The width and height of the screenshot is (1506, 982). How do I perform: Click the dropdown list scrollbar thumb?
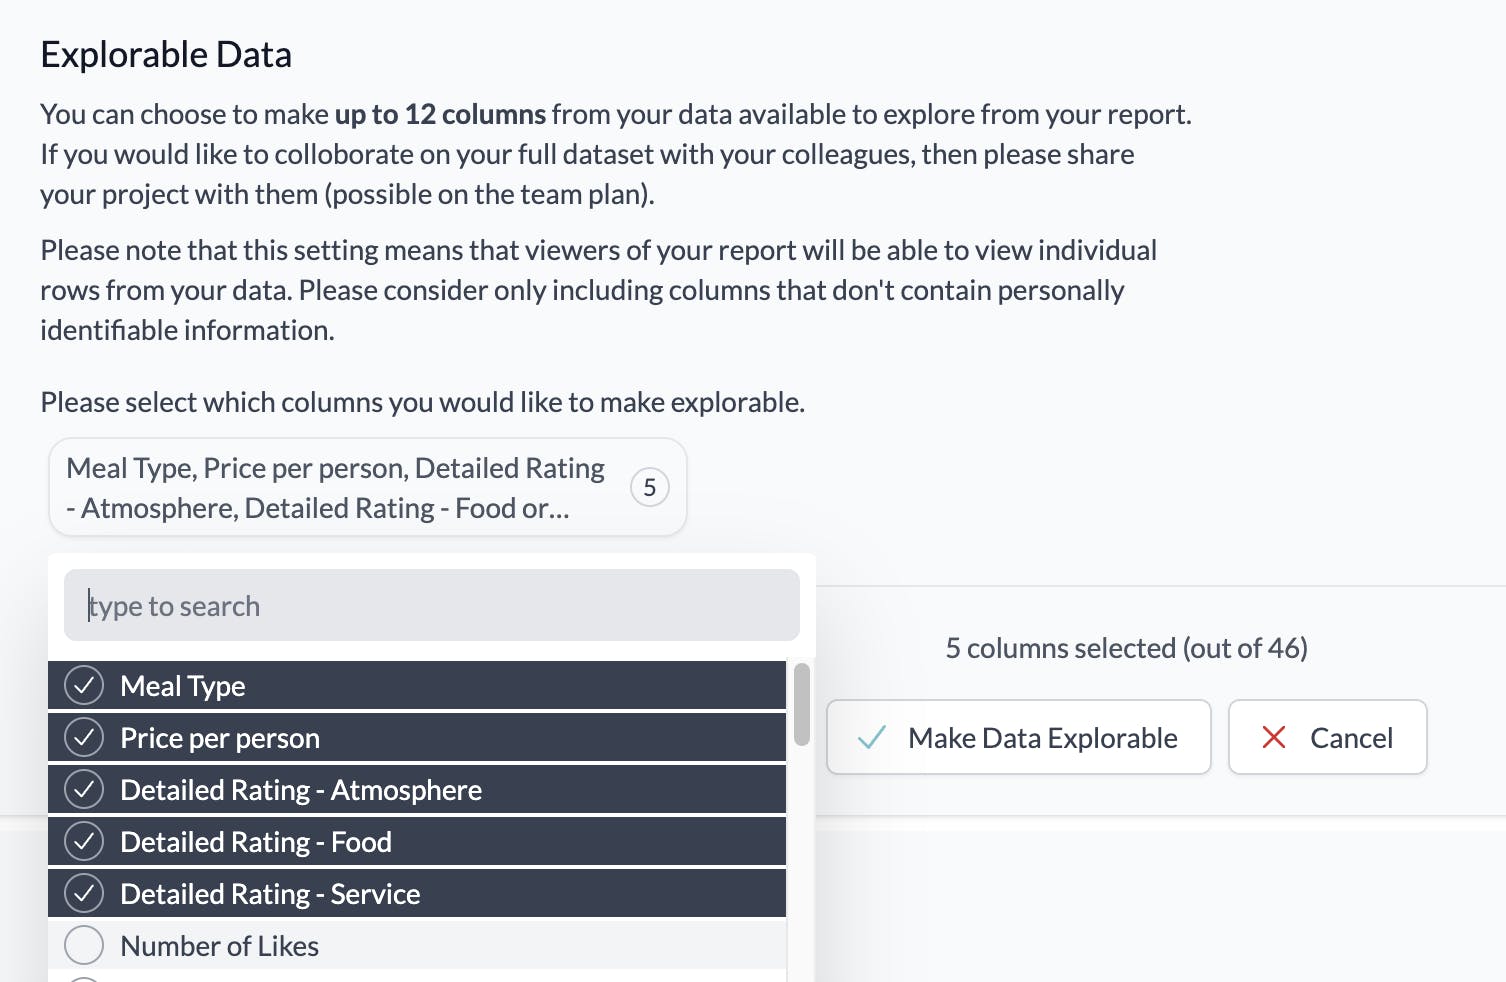click(802, 705)
